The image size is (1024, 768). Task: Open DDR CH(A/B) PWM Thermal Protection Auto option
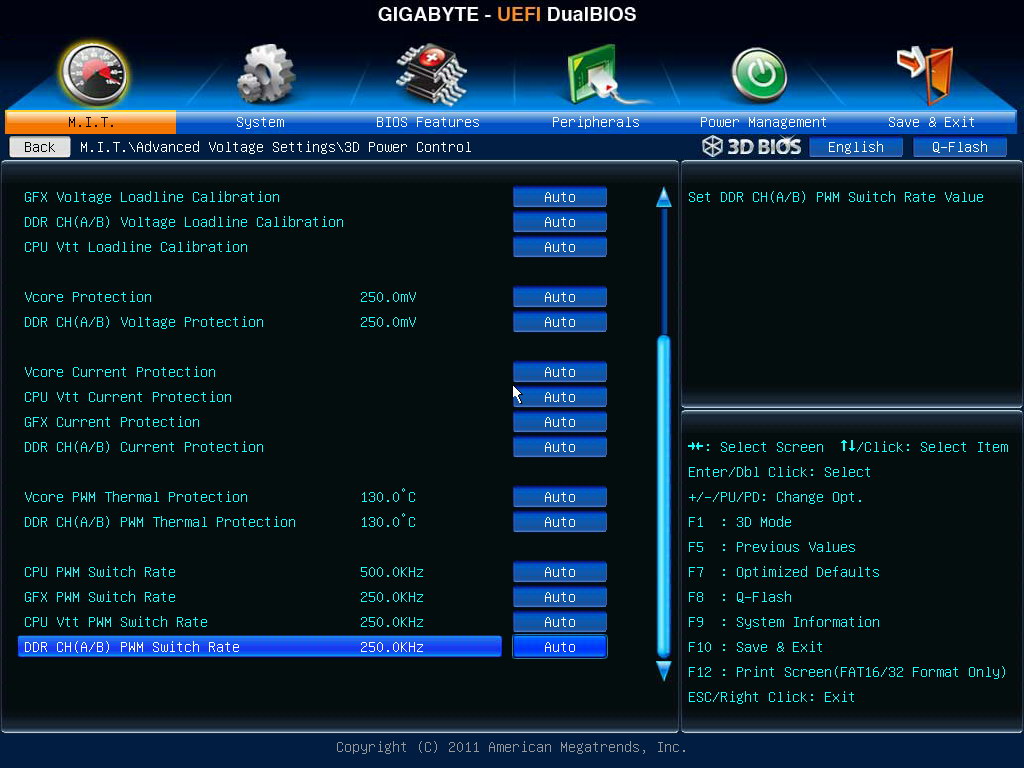[560, 522]
